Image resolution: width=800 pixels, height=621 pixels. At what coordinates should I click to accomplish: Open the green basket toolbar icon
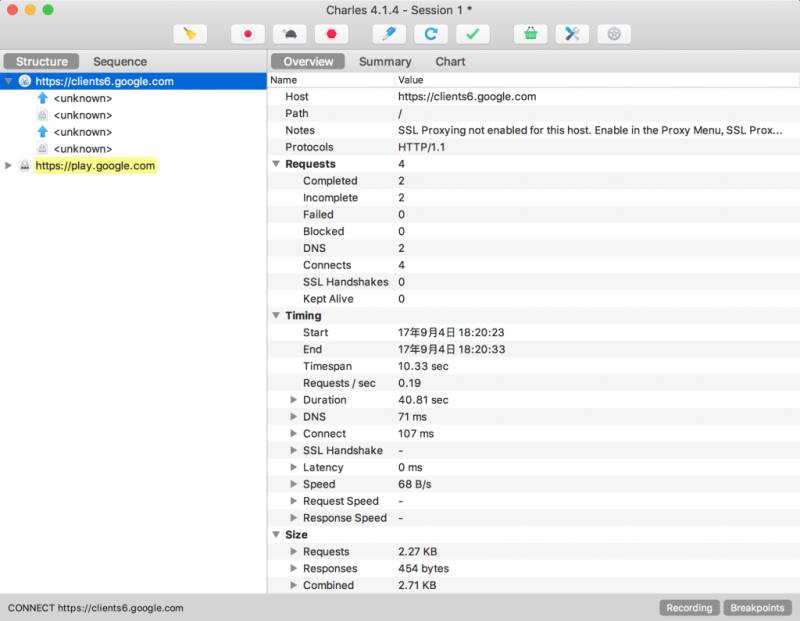pos(531,34)
